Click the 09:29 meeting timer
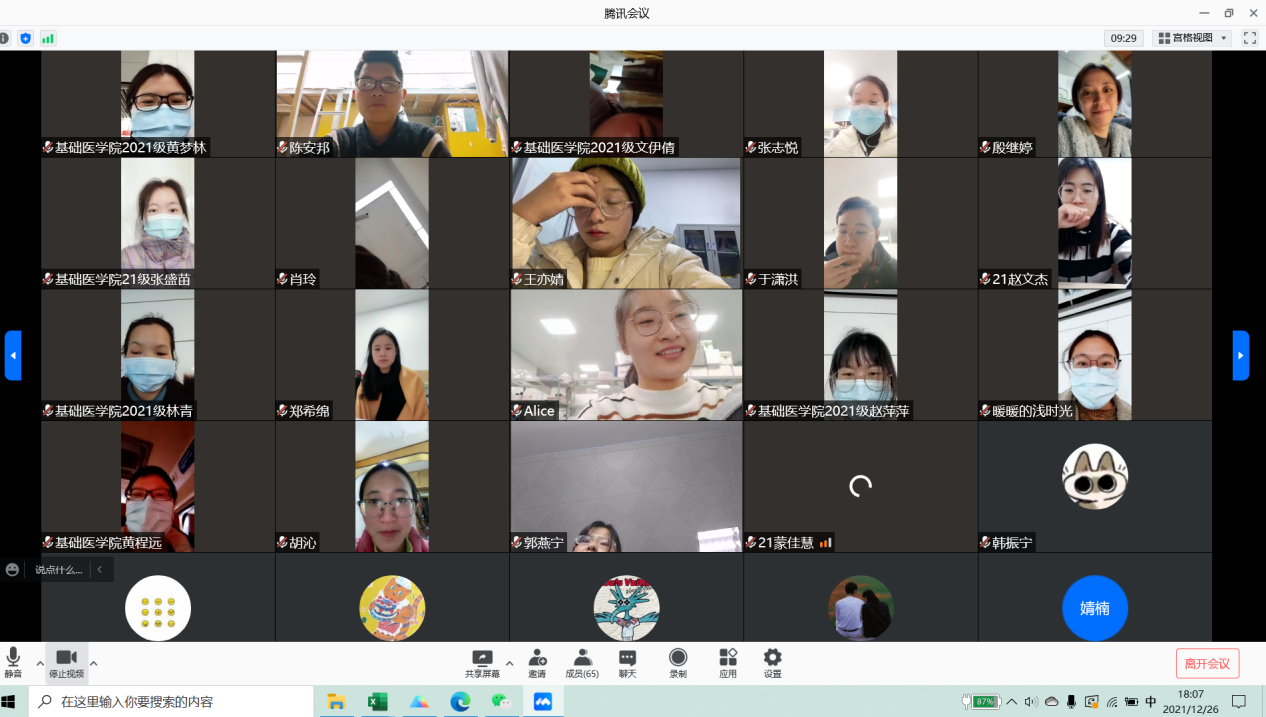 [x=1124, y=38]
